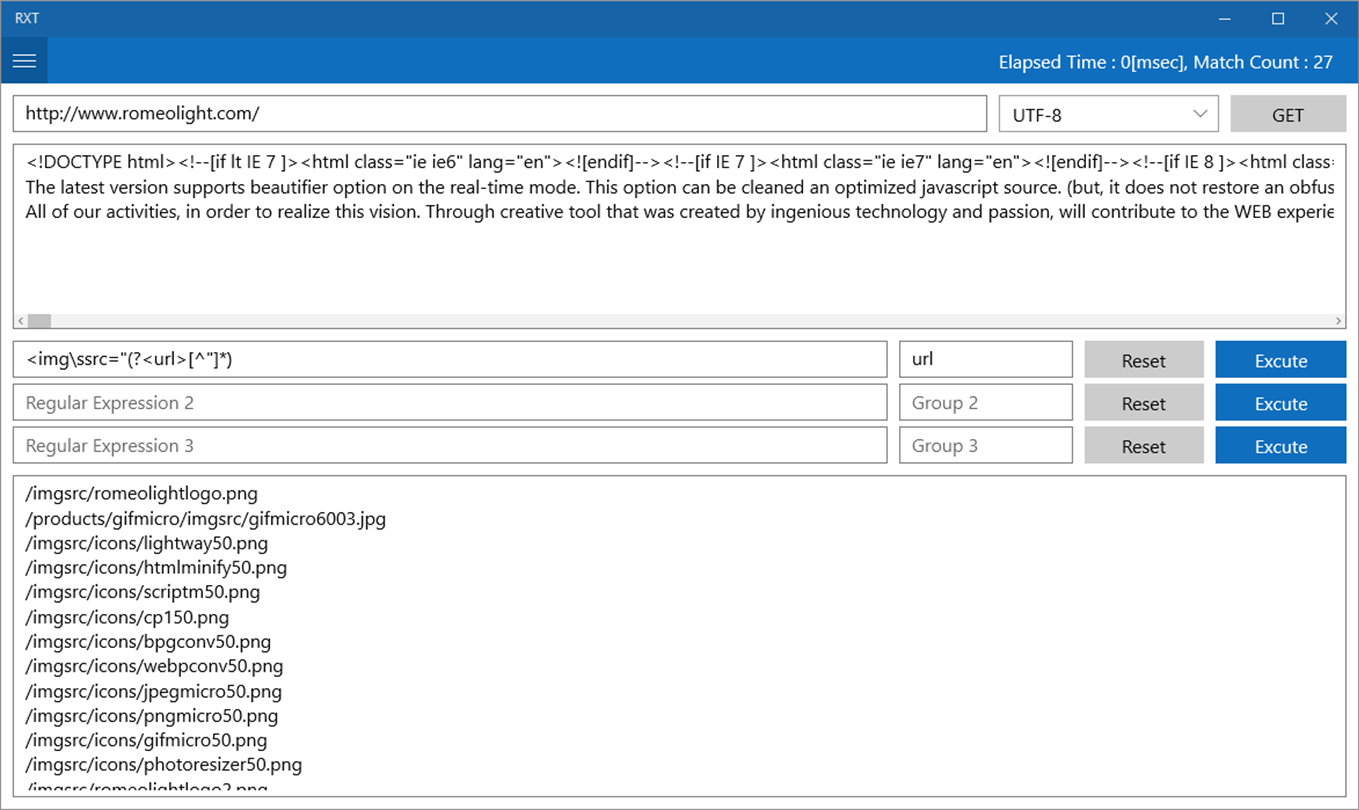Excute Regular Expression 2
The image size is (1359, 810).
pyautogui.click(x=1281, y=403)
